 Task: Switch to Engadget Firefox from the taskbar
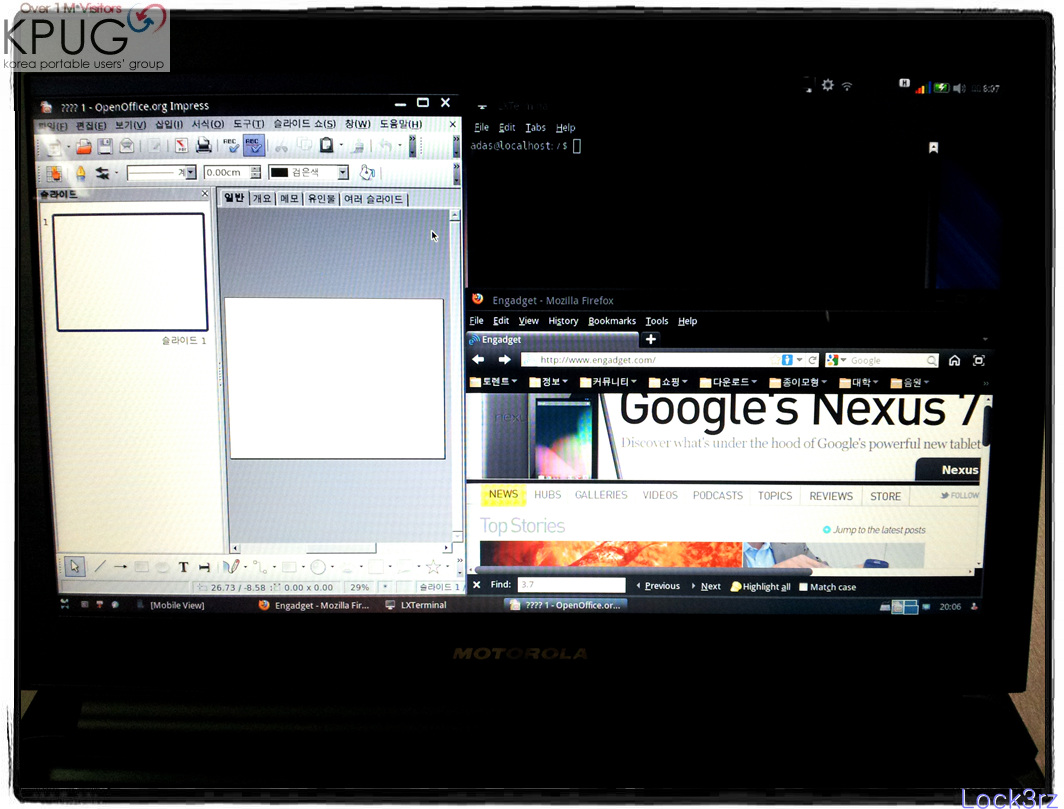point(315,605)
